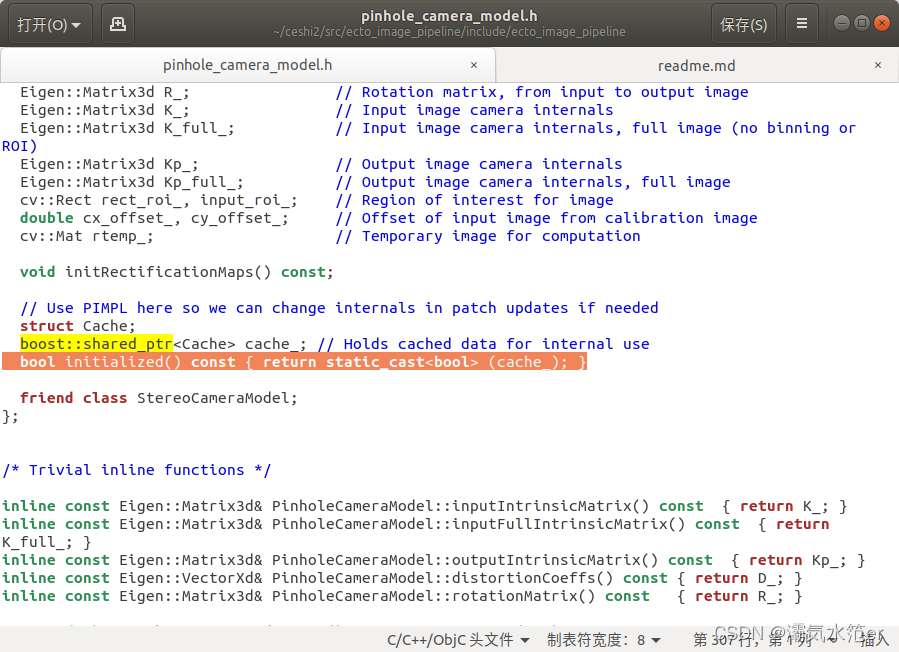The image size is (899, 652).
Task: Click 'cv::Mat rtemp_;' declaration
Action: [87, 236]
